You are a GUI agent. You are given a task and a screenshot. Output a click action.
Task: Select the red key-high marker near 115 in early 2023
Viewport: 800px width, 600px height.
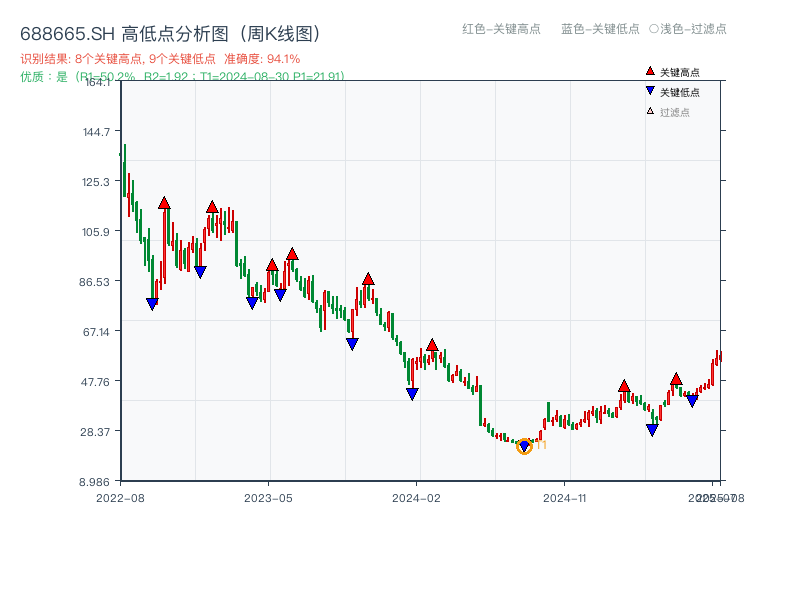pyautogui.click(x=212, y=207)
